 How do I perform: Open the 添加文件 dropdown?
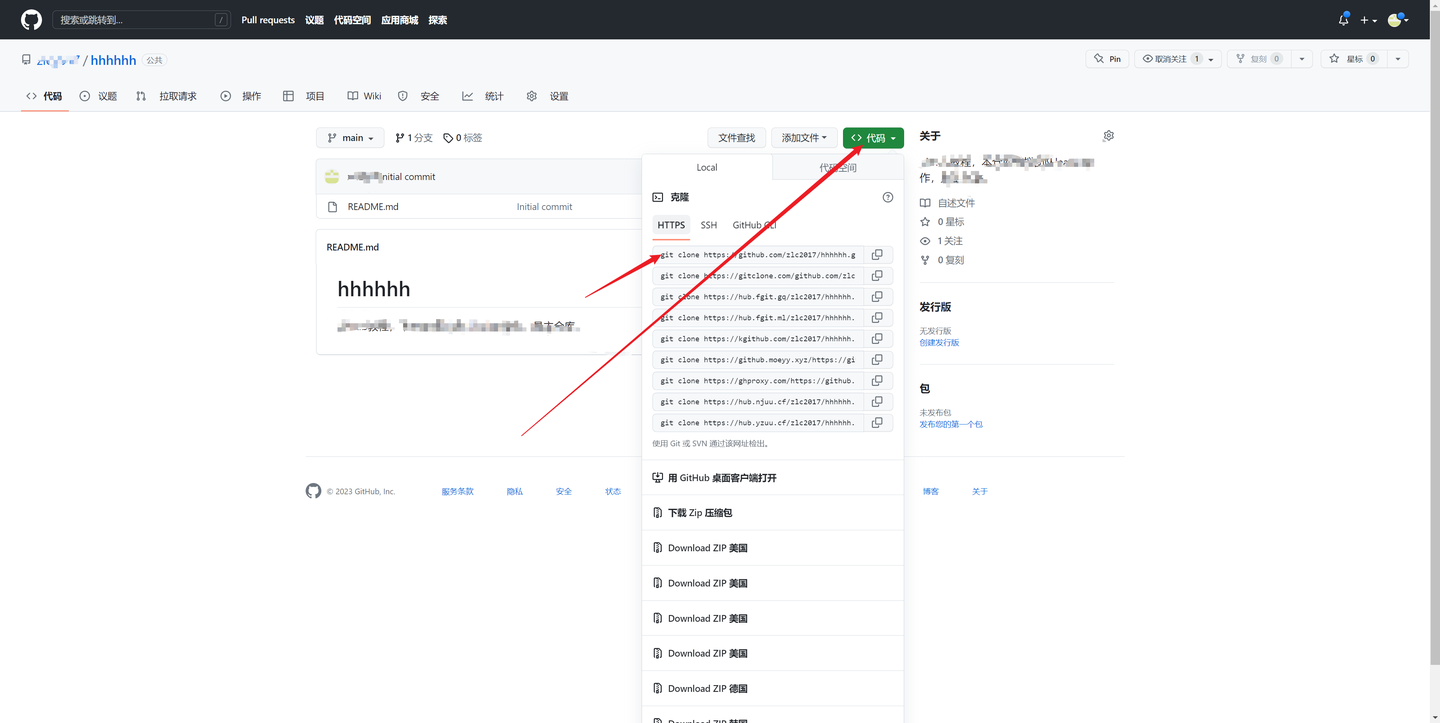(x=803, y=137)
